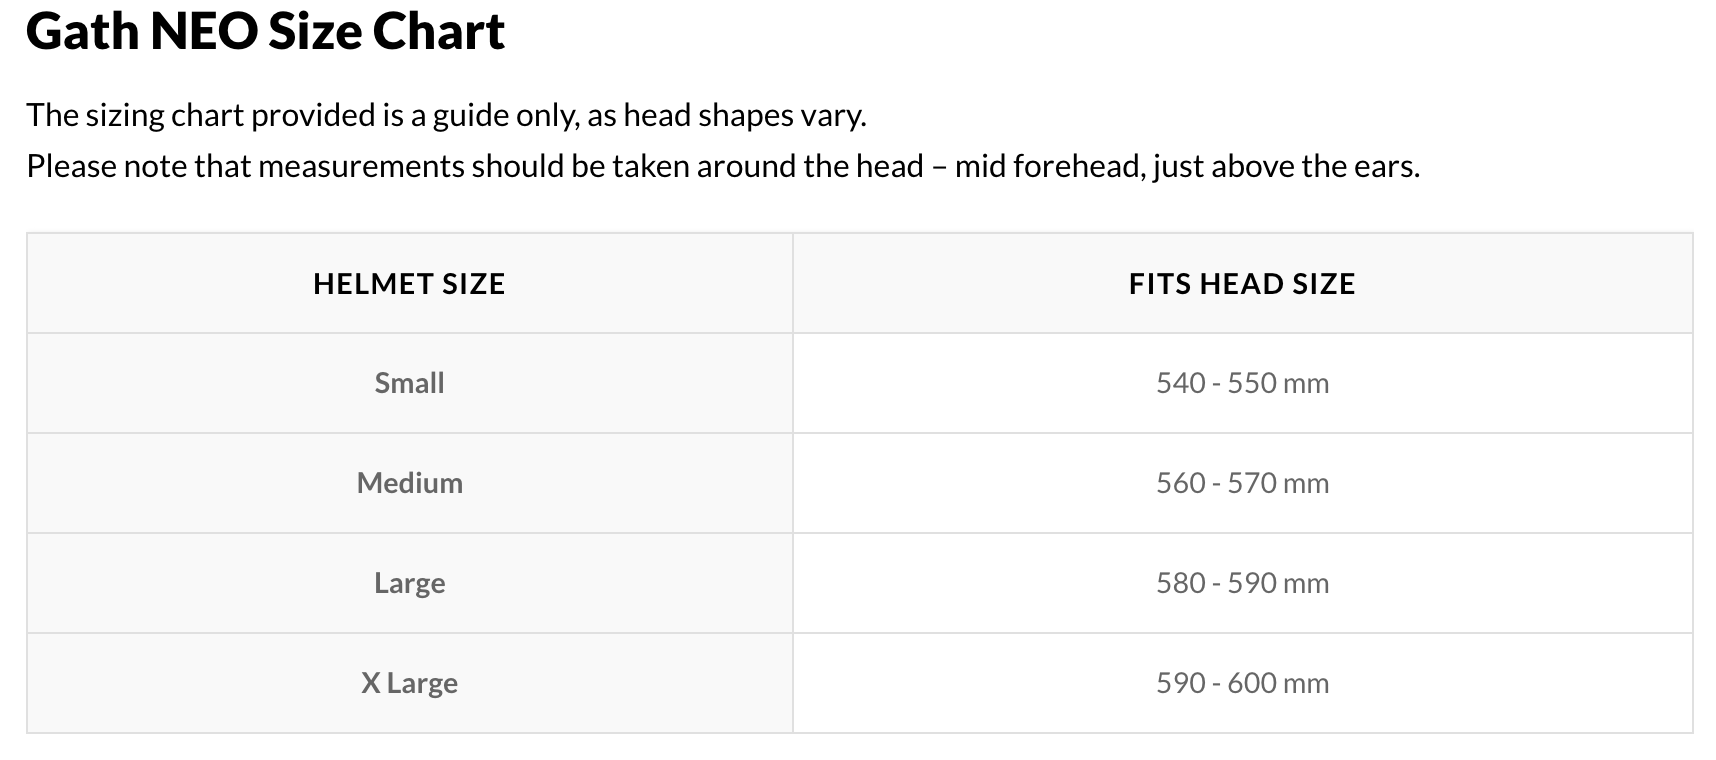
Task: Click the word Gath in the title
Action: coord(82,32)
